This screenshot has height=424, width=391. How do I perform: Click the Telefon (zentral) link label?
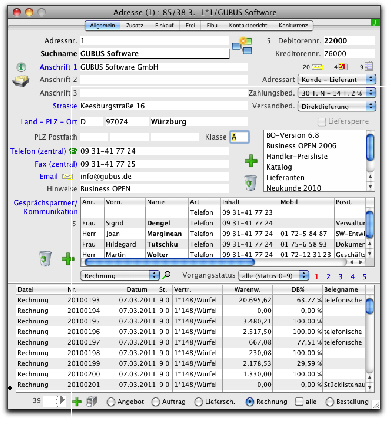coord(38,151)
